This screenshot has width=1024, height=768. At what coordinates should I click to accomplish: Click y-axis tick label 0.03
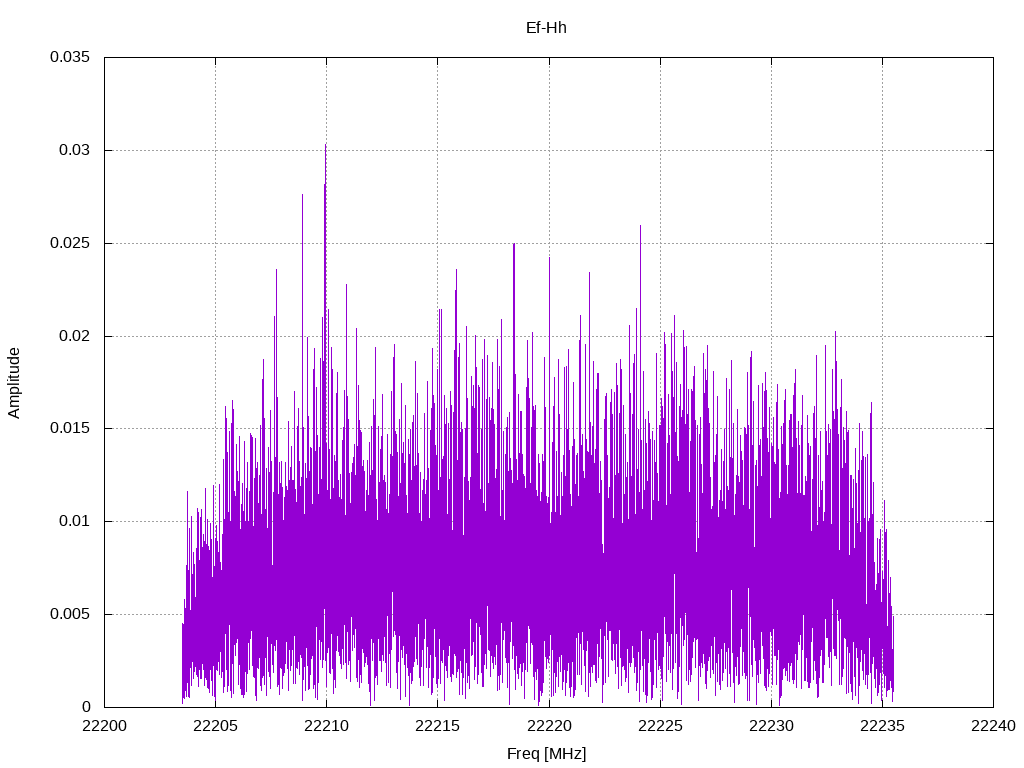click(x=74, y=150)
